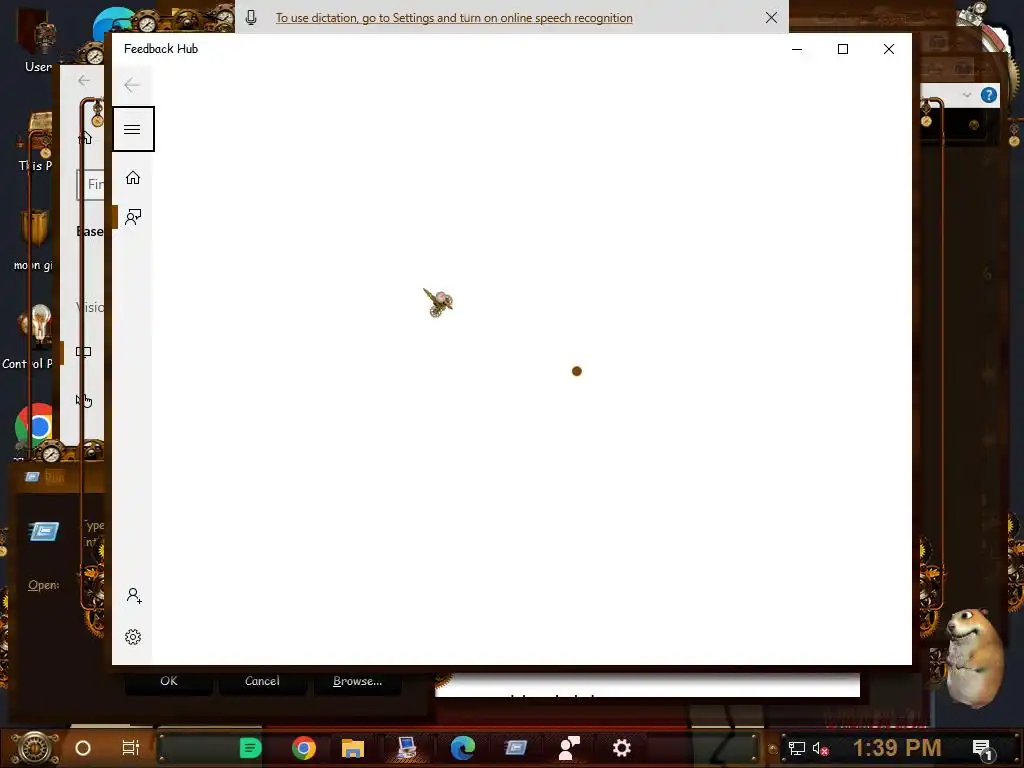Image resolution: width=1024 pixels, height=768 pixels.
Task: Expand the chevron next to help icon
Action: (x=967, y=95)
